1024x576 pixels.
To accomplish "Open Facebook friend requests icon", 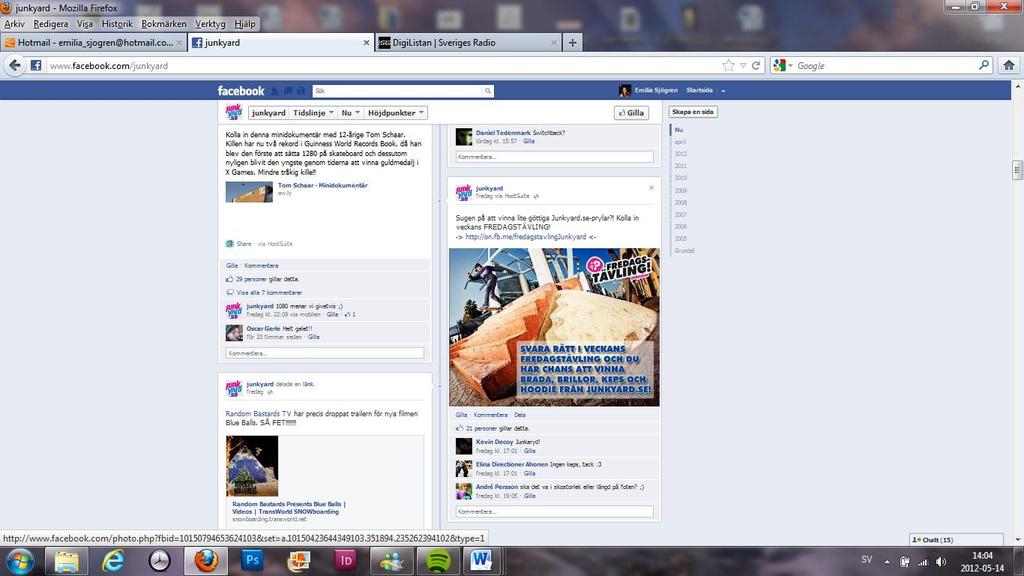I will click(x=275, y=91).
